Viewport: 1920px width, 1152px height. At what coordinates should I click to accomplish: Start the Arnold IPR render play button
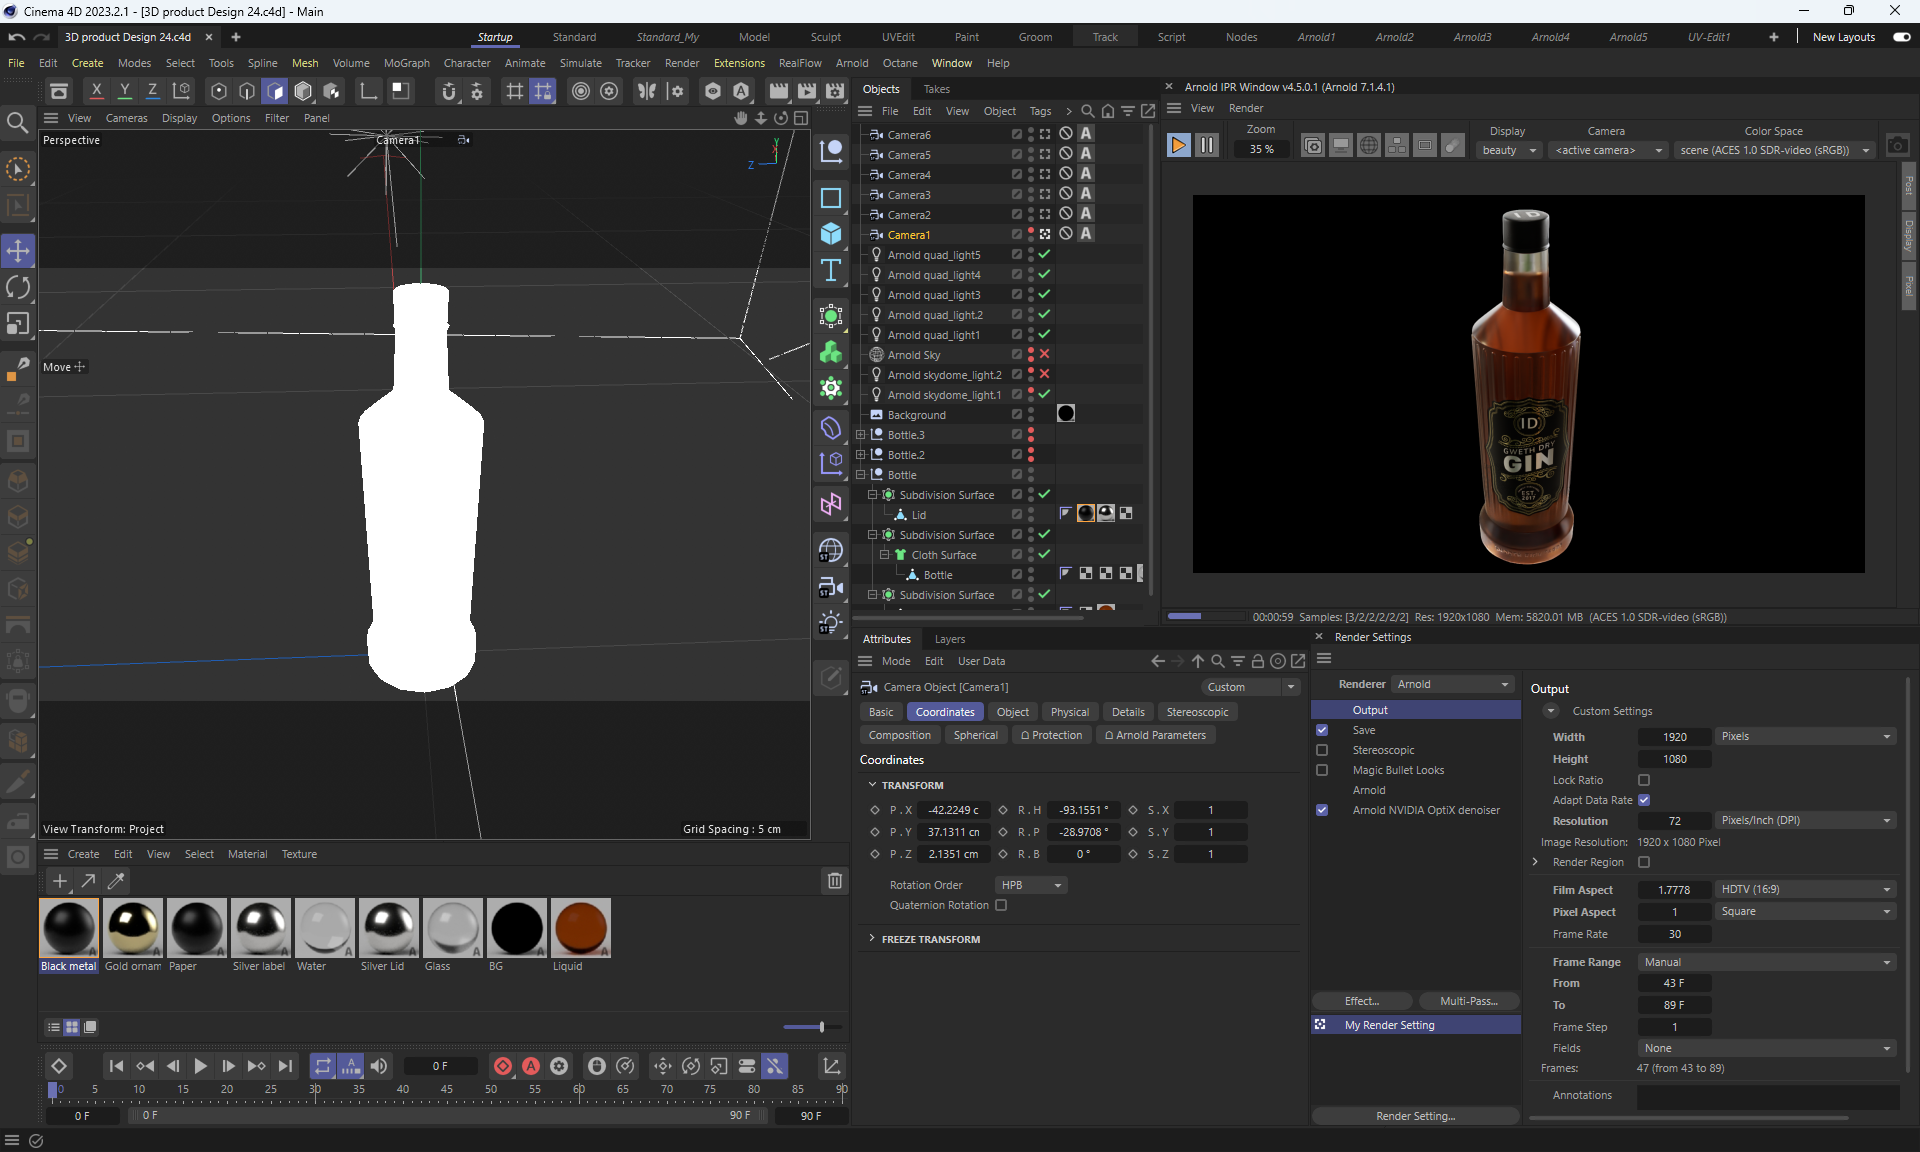(1178, 146)
